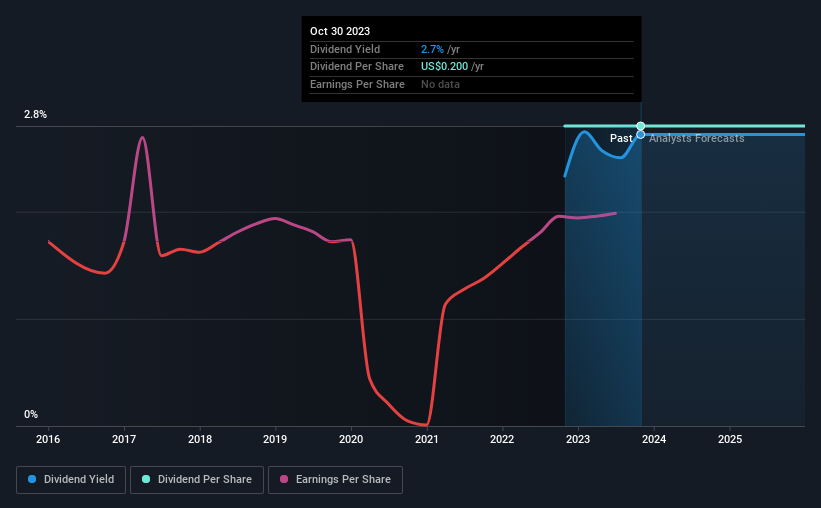
Task: Click the 'No data' earnings value
Action: tap(440, 84)
